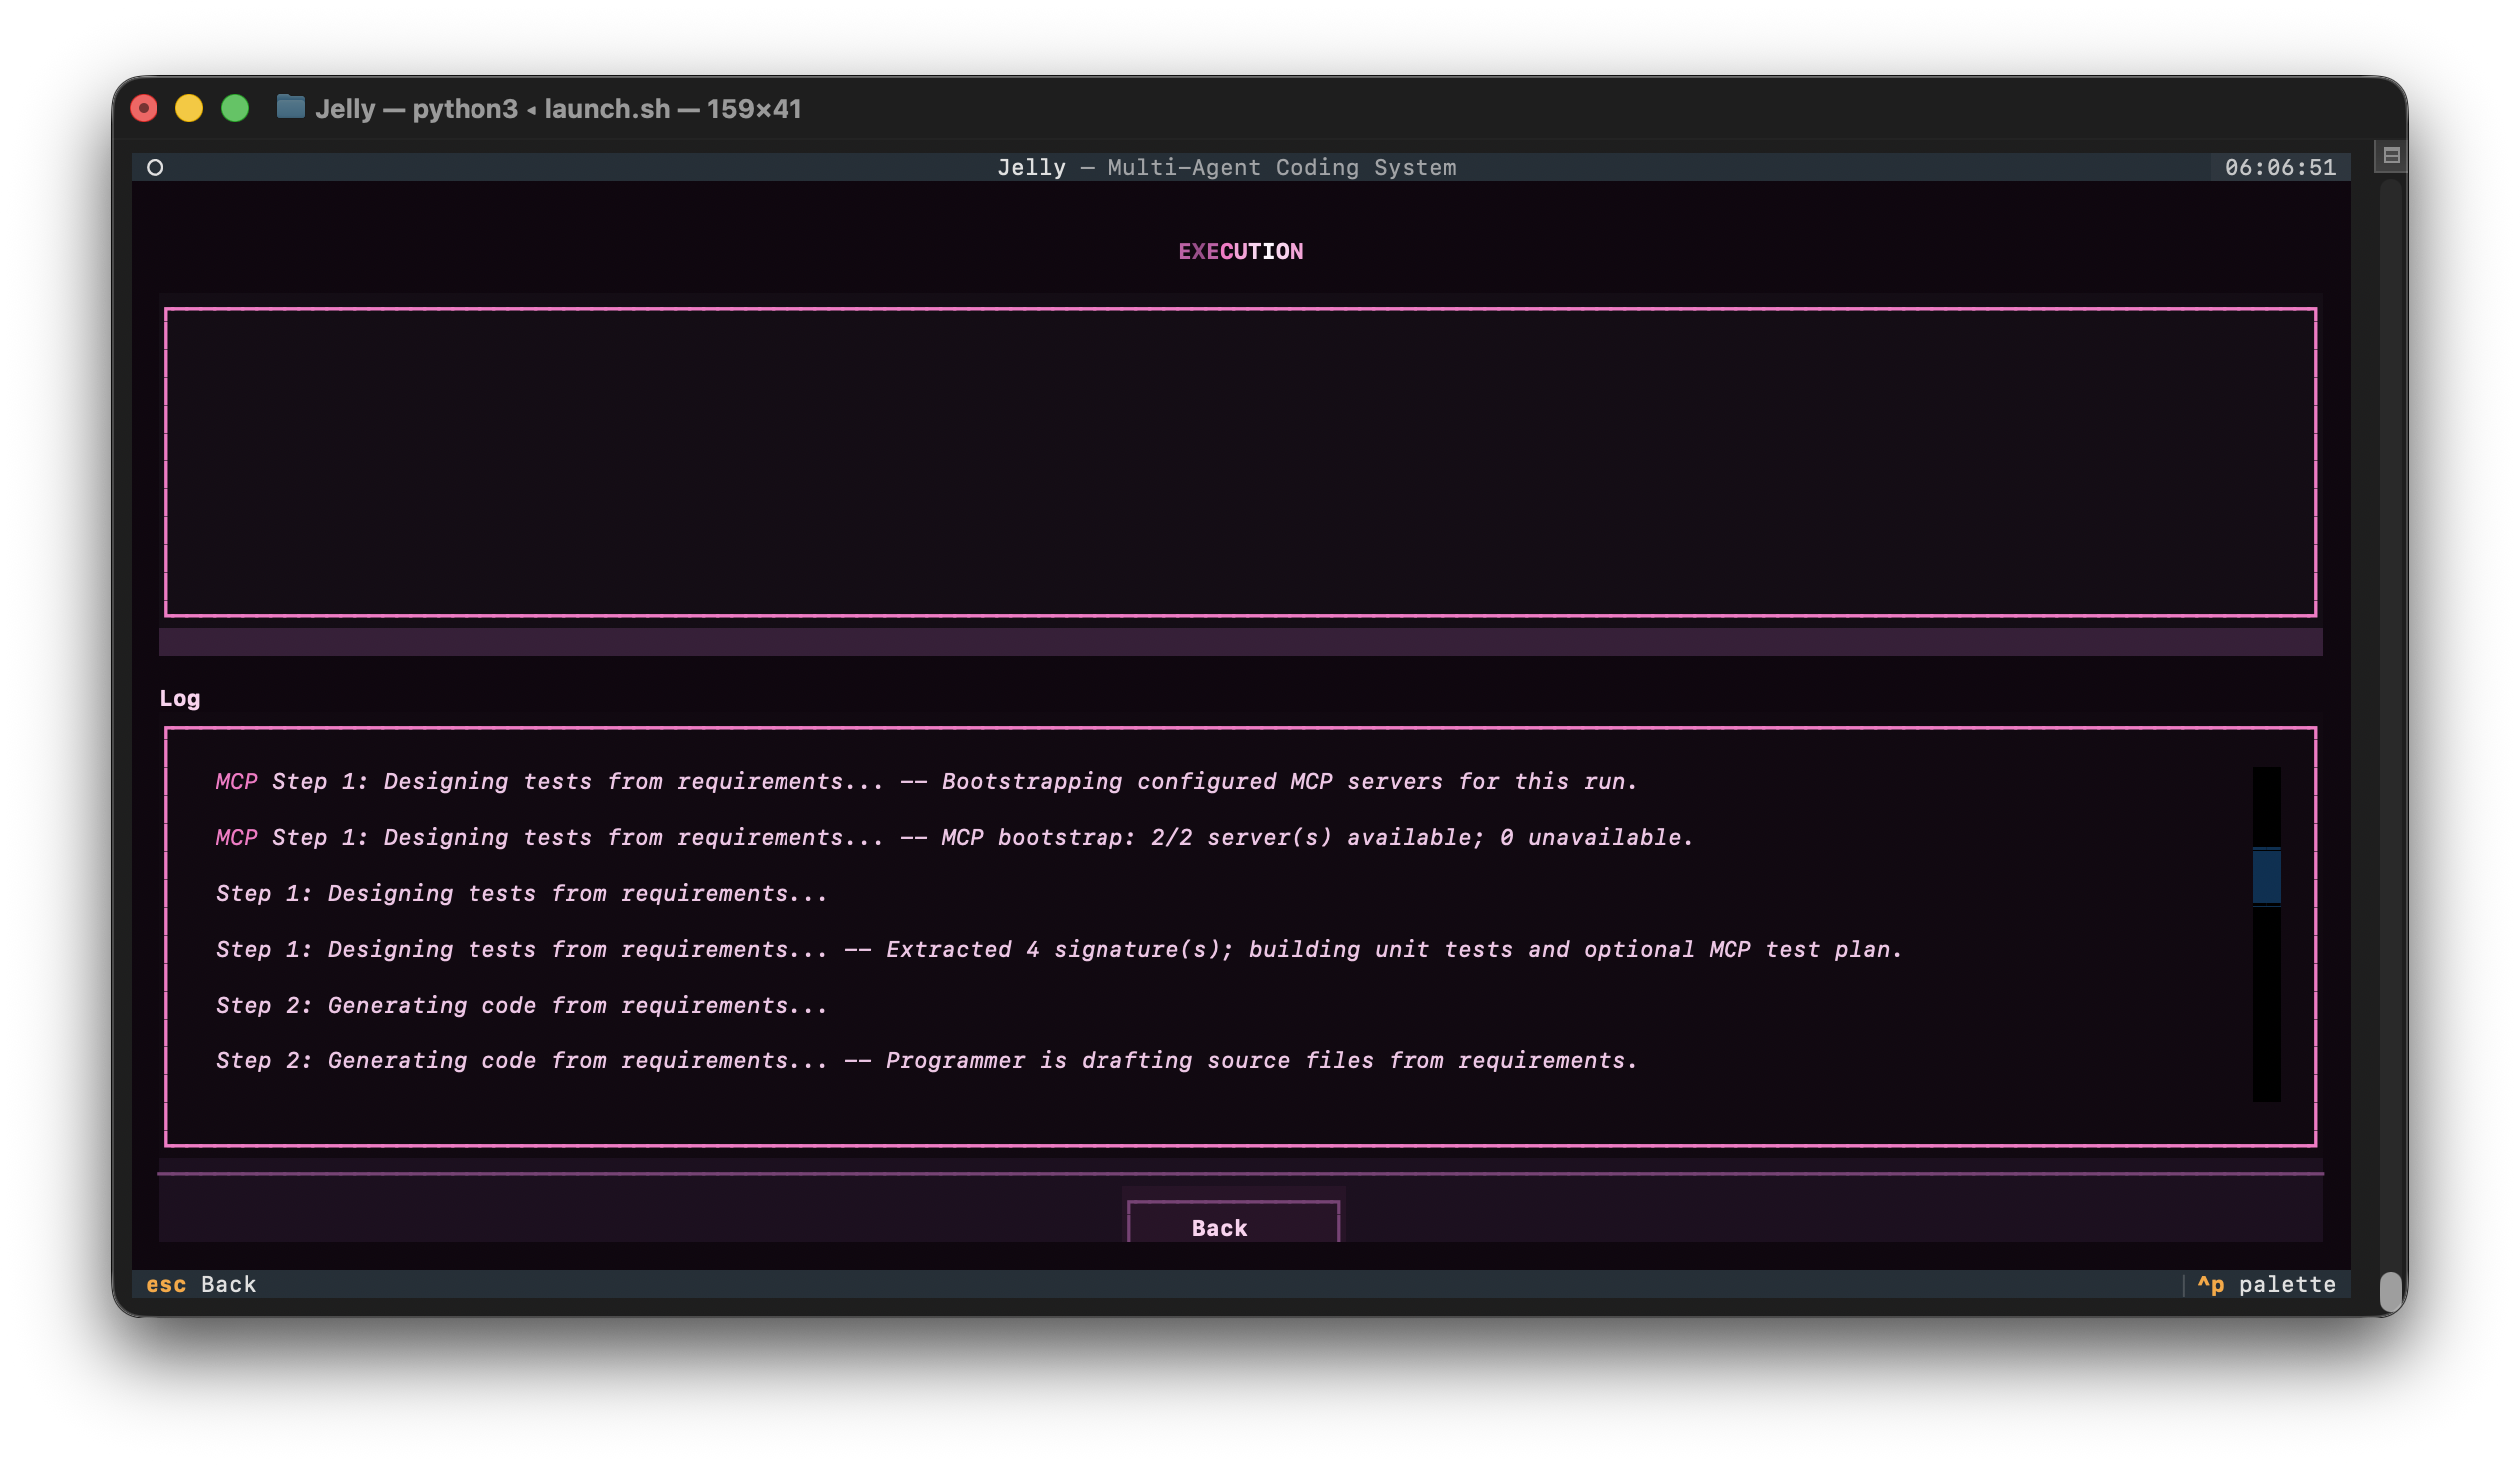Click the circle command icon in Jelly header
Screen dimensions: 2520x1465
(x=155, y=168)
